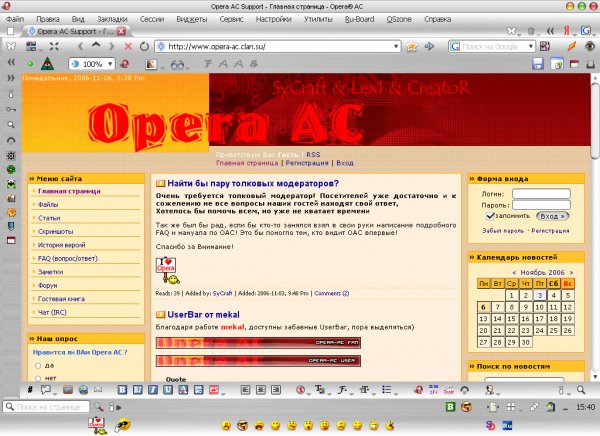Open the Google search engine dropdown
The height and width of the screenshot is (436, 600).
(531, 47)
